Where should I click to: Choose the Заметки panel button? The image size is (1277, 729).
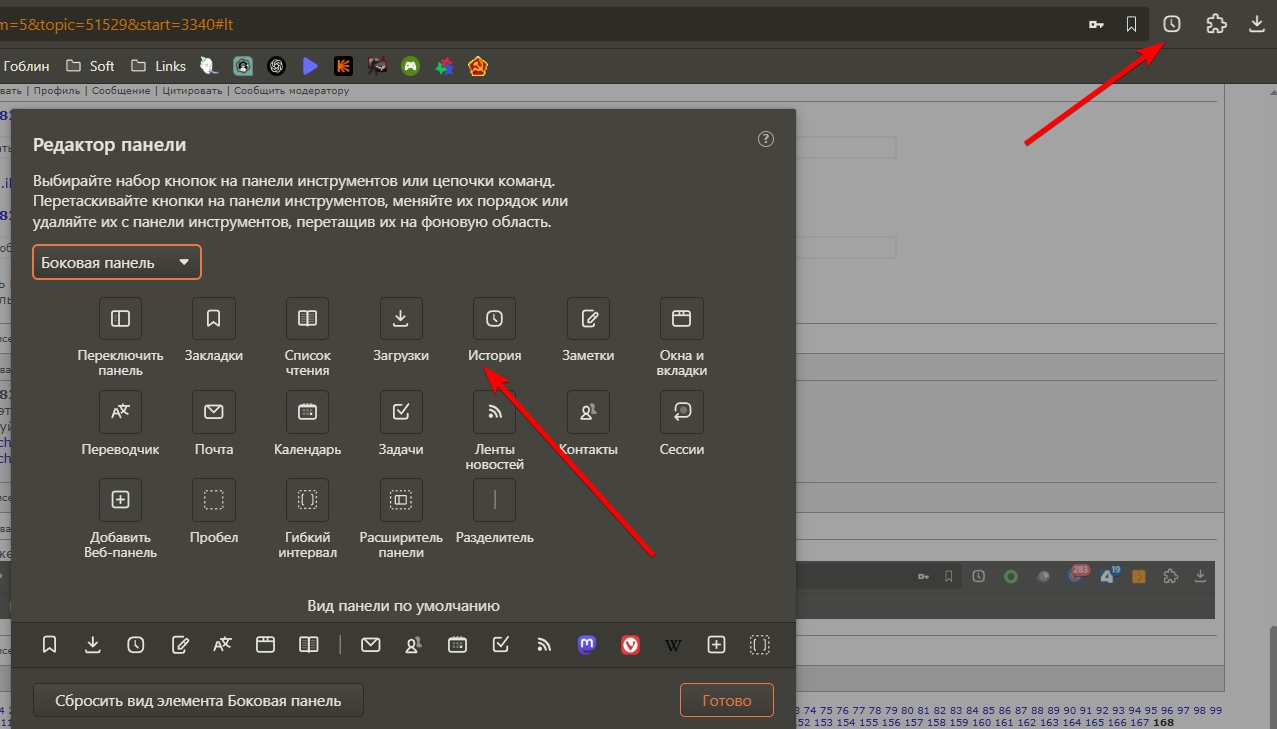(x=588, y=319)
